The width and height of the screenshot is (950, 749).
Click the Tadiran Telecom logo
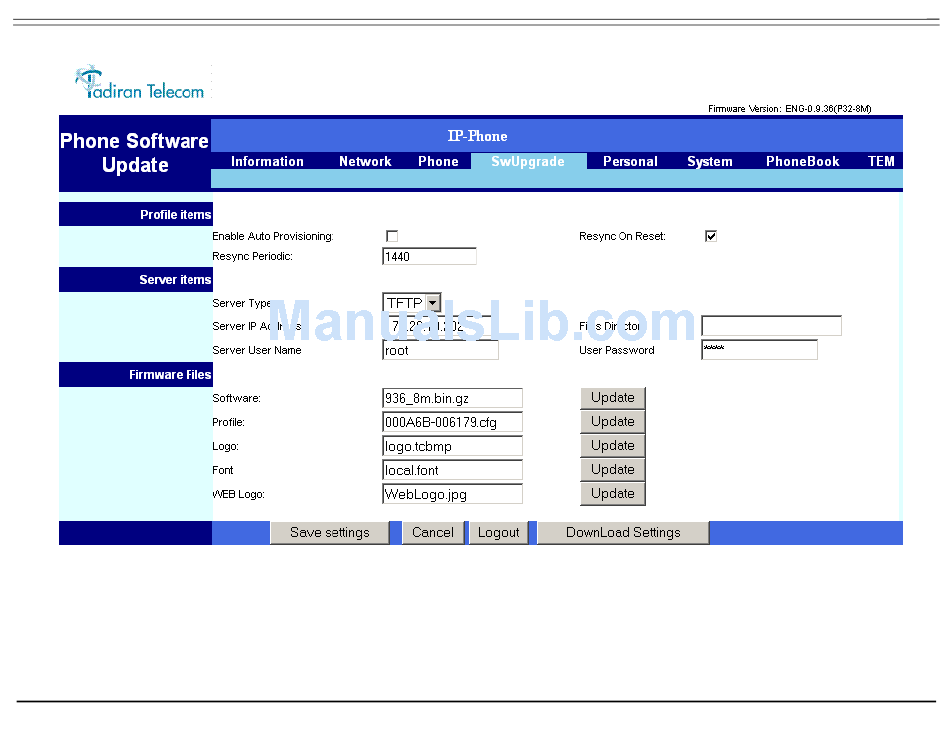(x=140, y=84)
